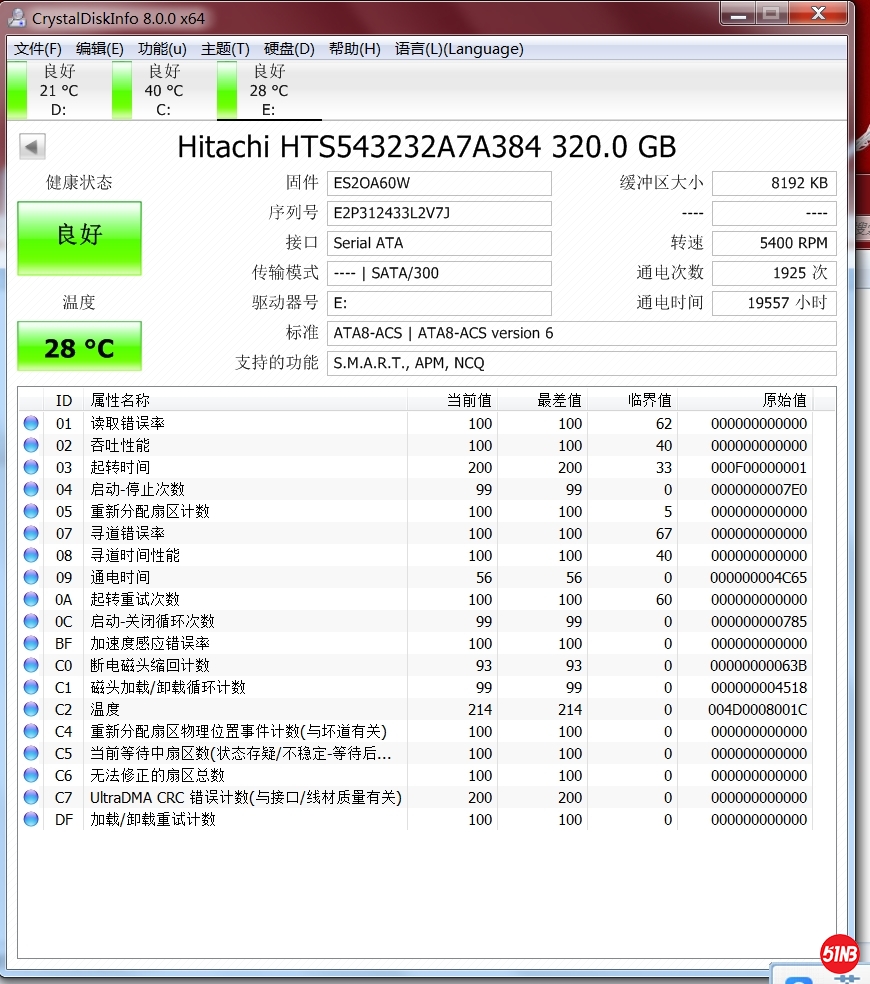Click the 原始值 column header
870x984 pixels.
pos(784,400)
